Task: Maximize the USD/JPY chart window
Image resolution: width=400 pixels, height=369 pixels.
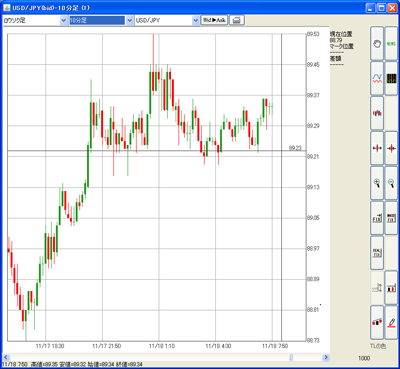Action: [x=382, y=8]
